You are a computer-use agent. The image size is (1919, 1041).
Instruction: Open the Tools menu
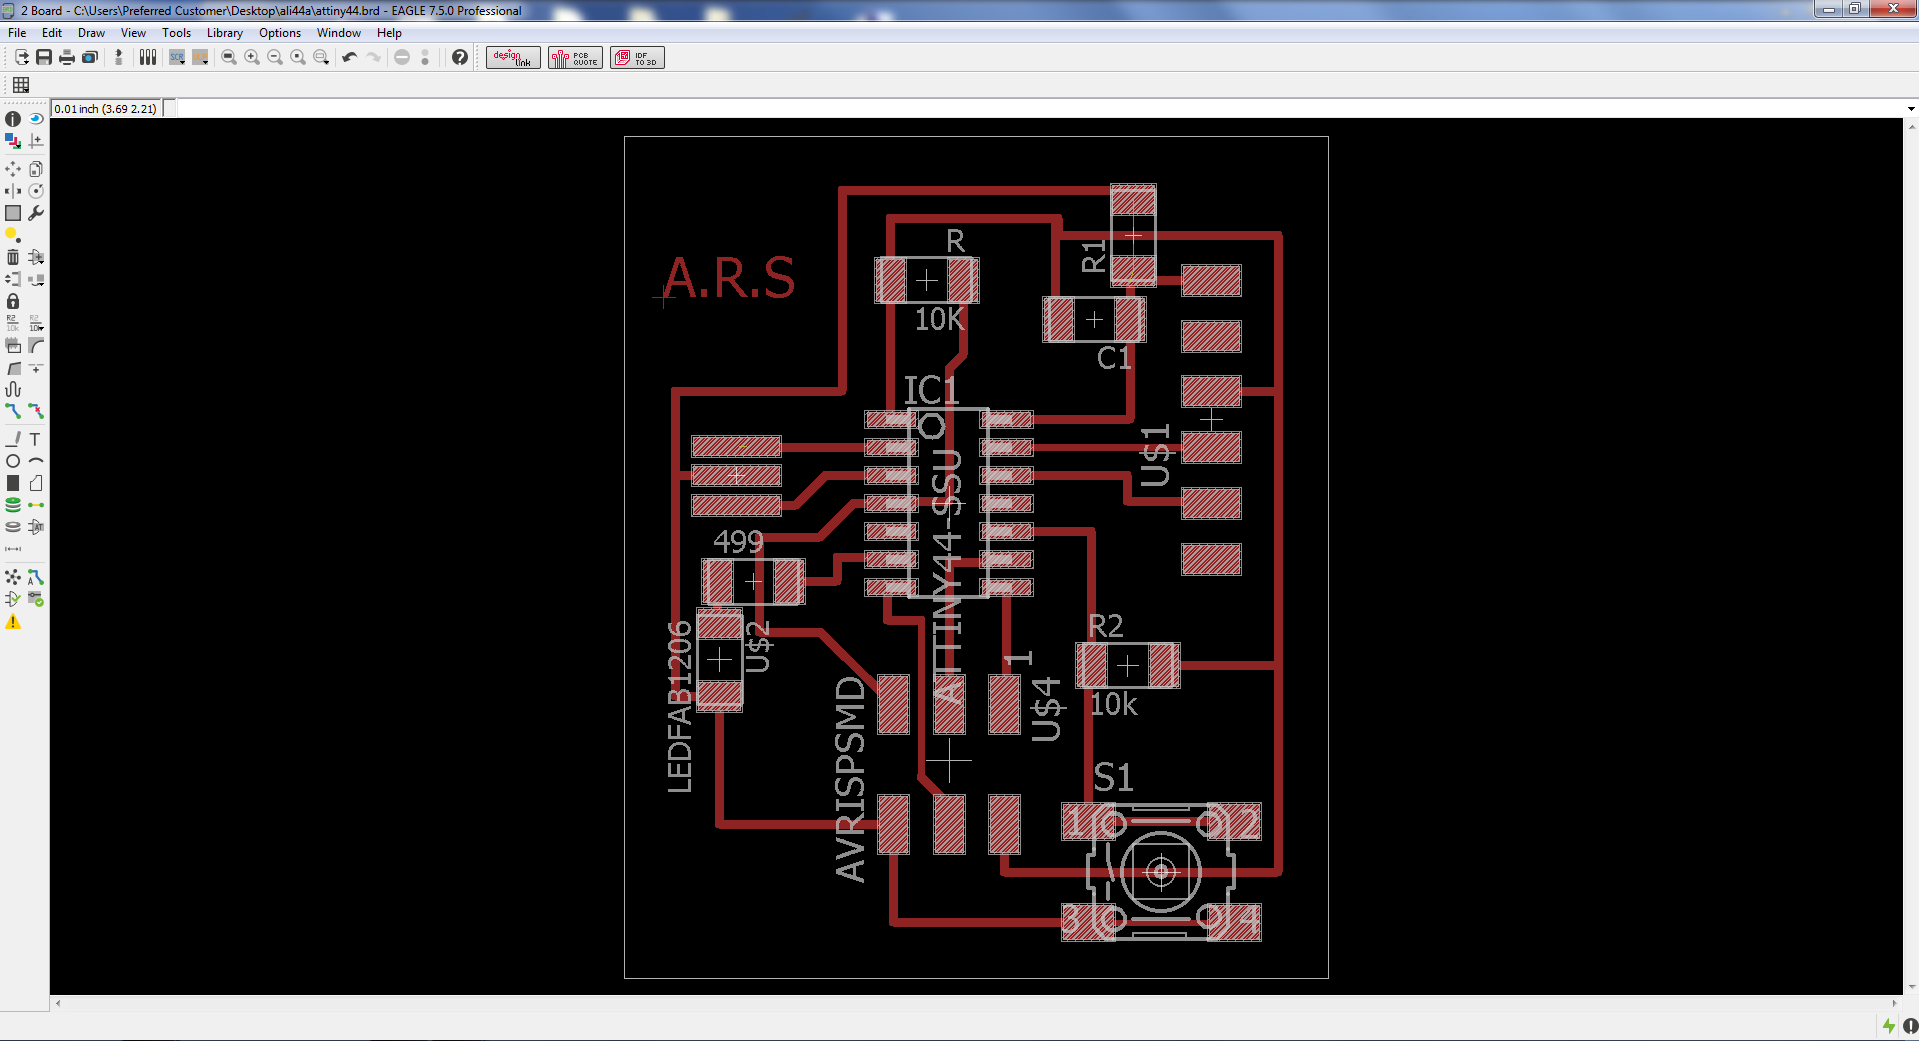tap(176, 33)
